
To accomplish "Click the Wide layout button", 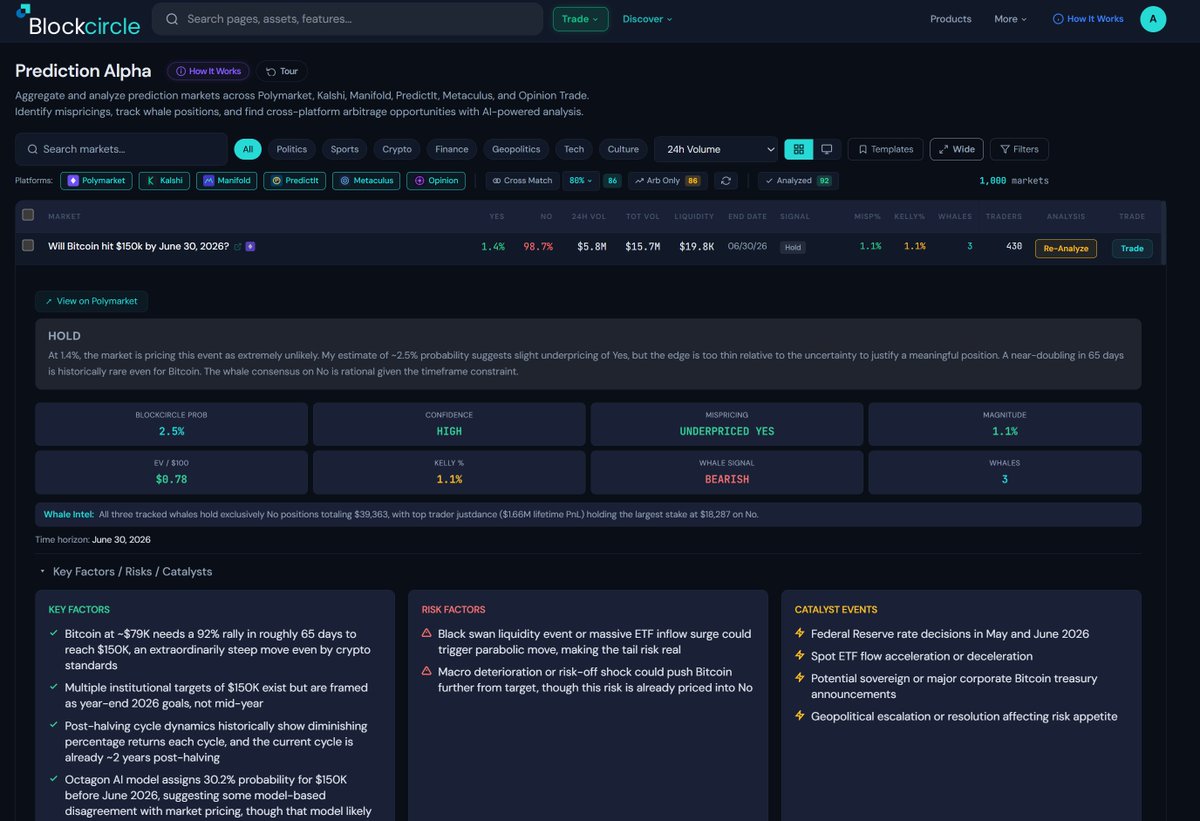I will 957,149.
